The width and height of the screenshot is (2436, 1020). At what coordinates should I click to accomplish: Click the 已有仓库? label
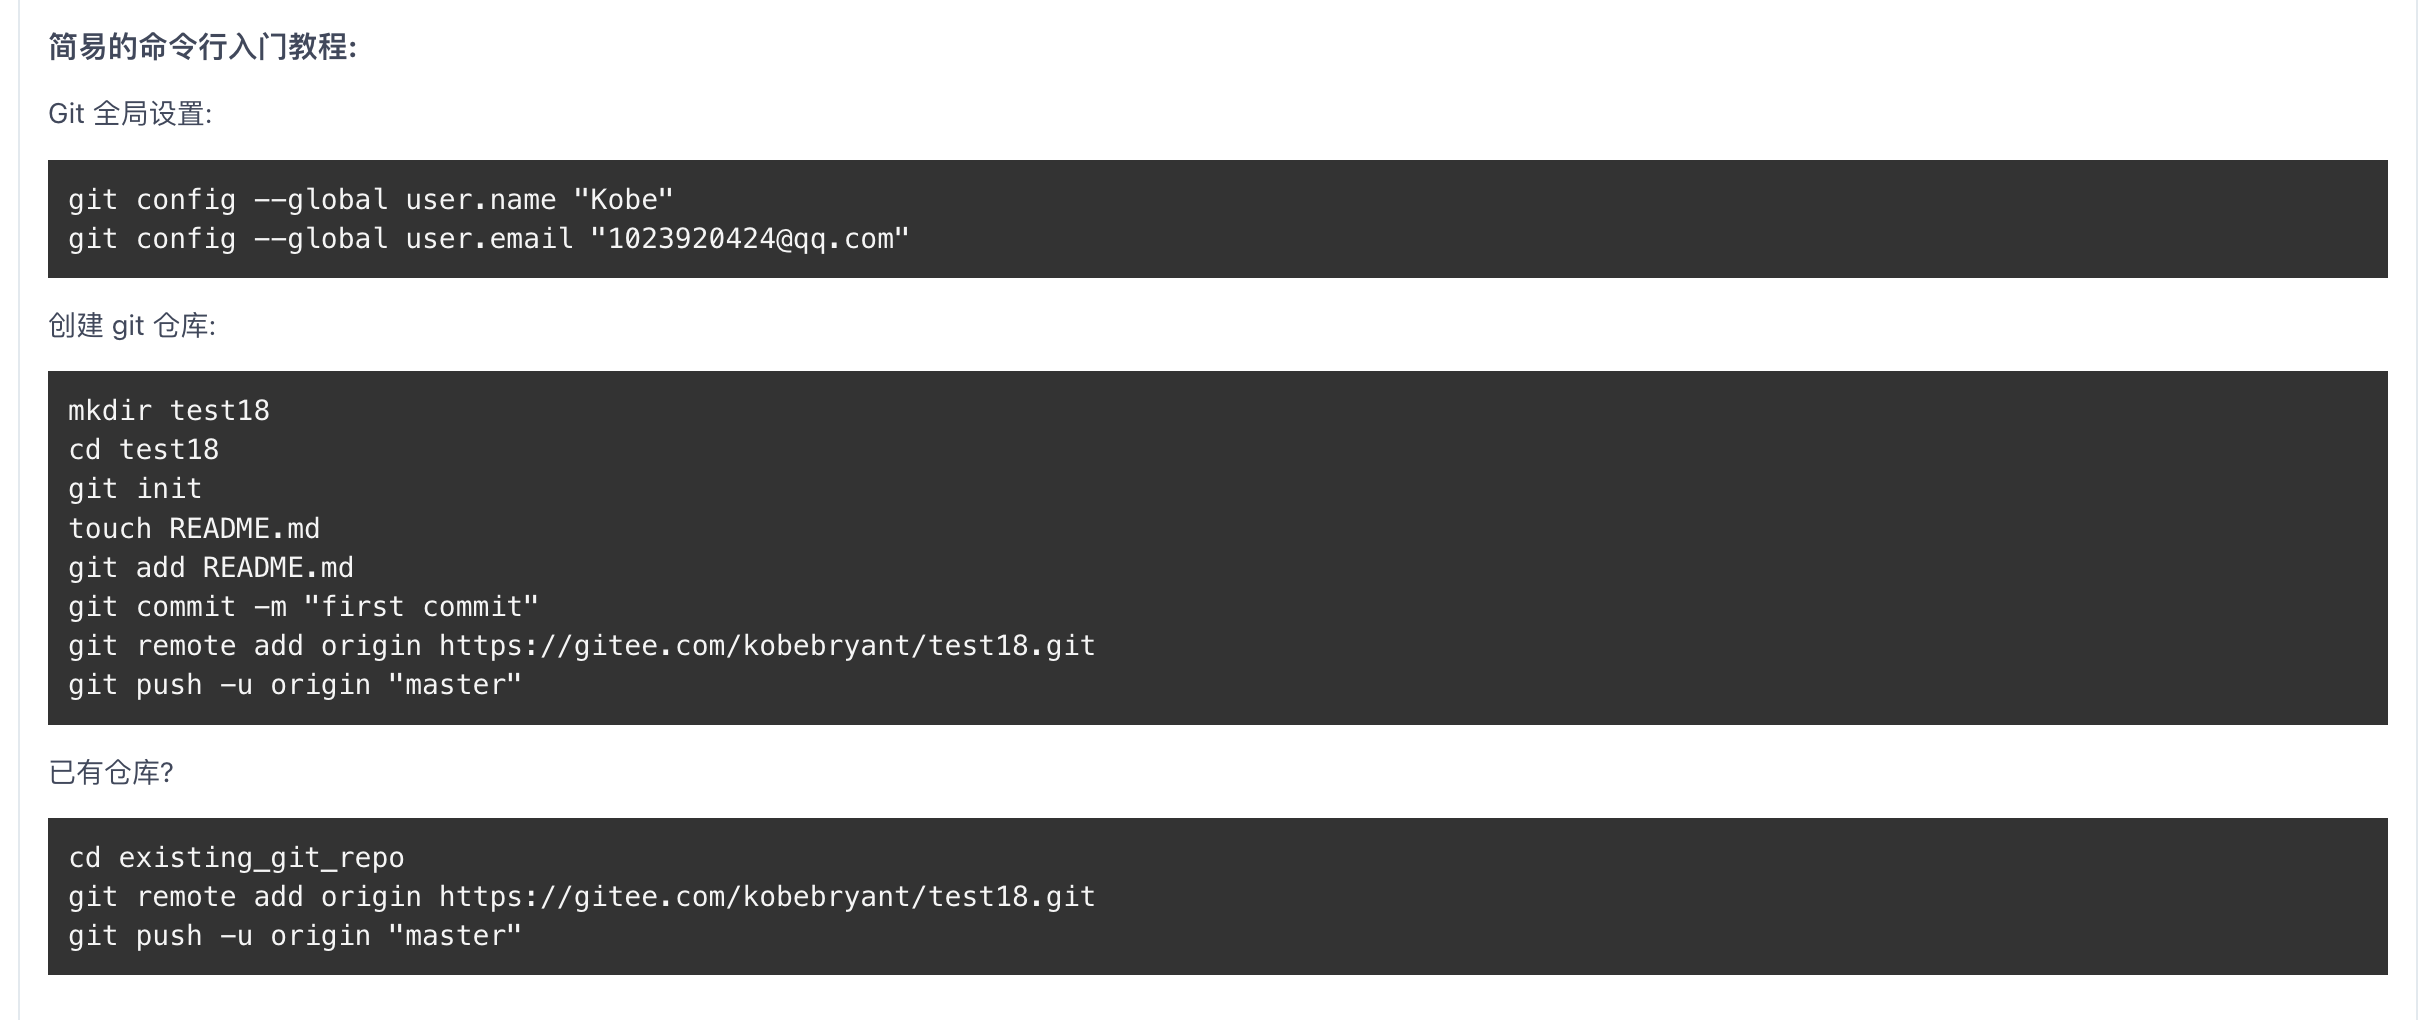(x=111, y=773)
